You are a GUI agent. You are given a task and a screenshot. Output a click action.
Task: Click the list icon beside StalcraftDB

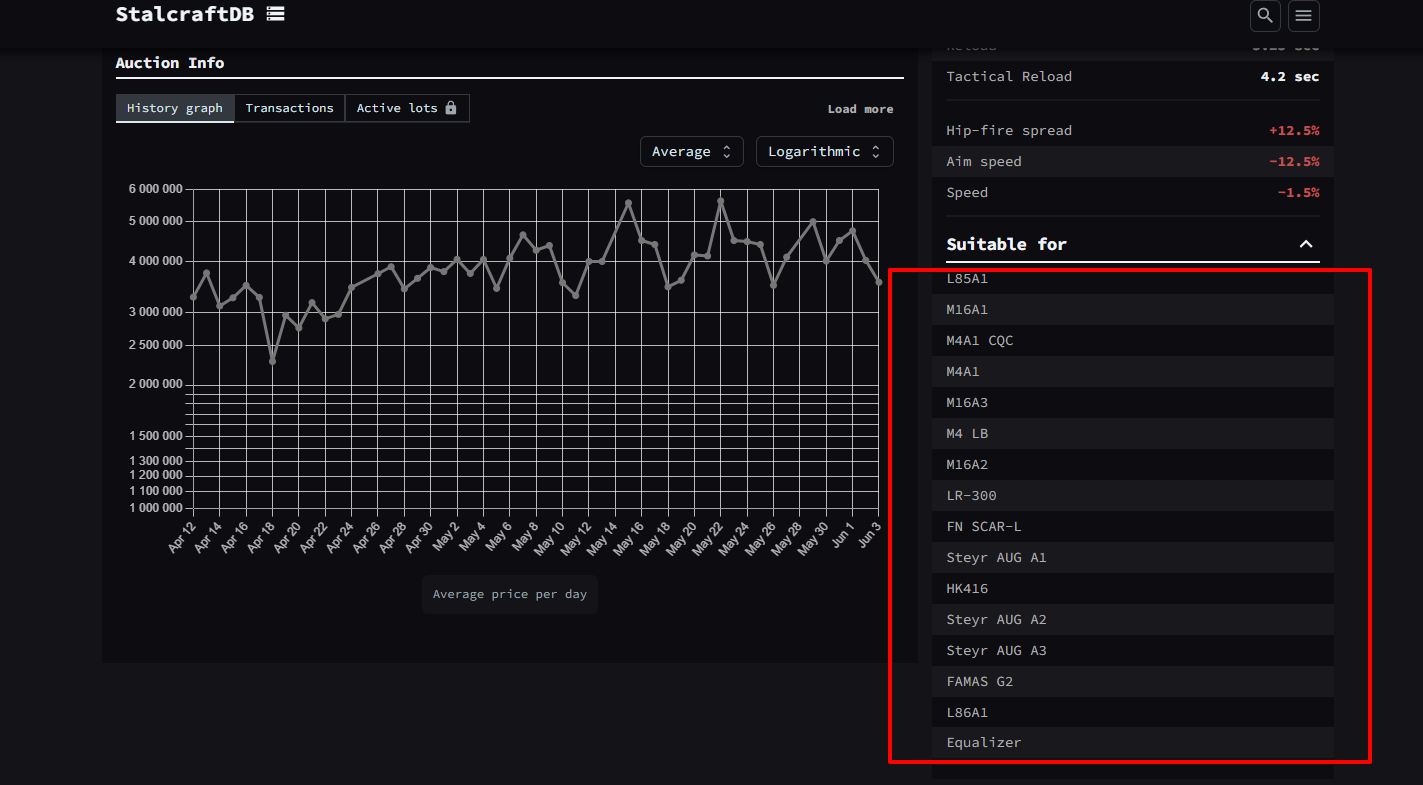pyautogui.click(x=275, y=14)
